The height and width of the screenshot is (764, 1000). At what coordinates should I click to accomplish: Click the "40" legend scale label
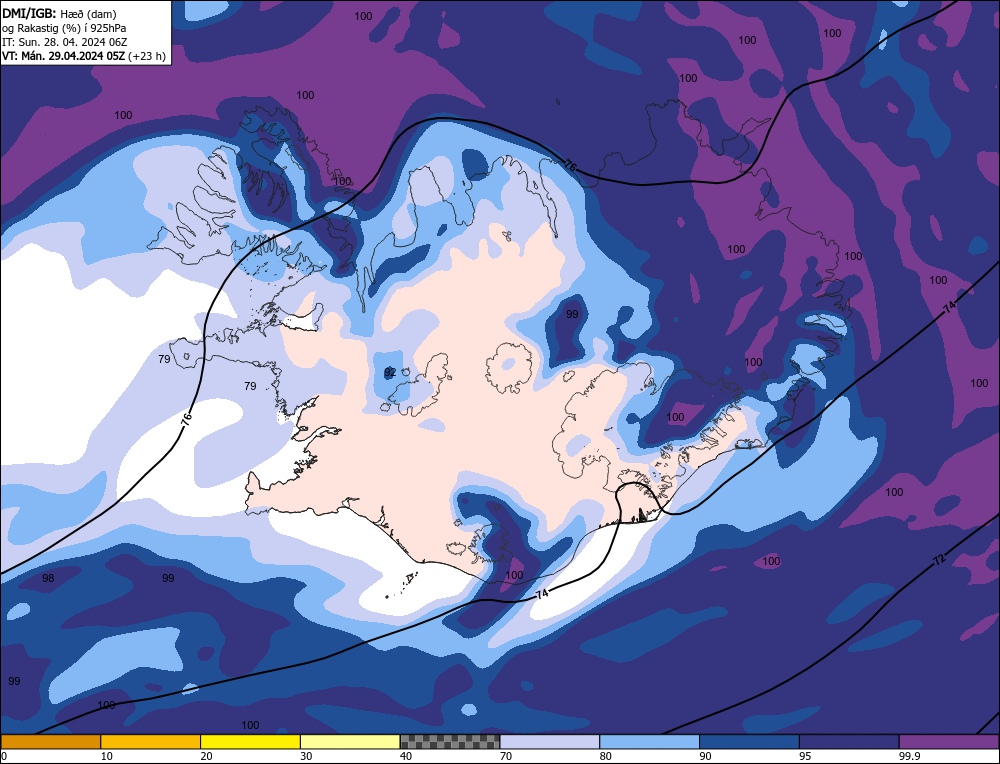coord(406,756)
